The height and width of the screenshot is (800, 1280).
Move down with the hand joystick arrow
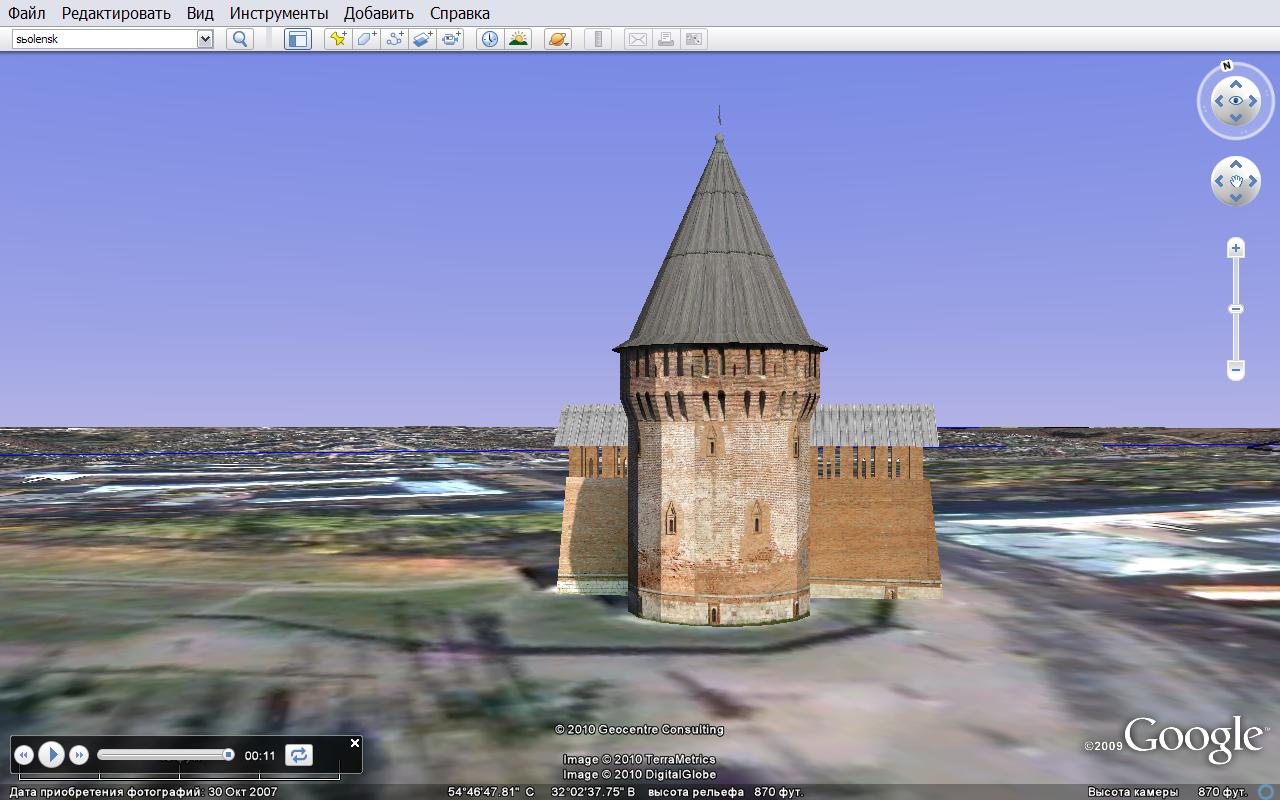pyautogui.click(x=1236, y=198)
